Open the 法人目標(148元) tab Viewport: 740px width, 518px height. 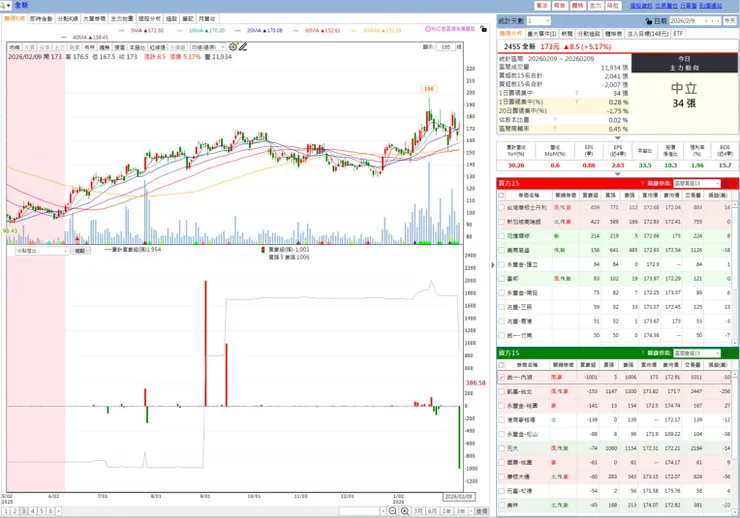click(x=648, y=34)
